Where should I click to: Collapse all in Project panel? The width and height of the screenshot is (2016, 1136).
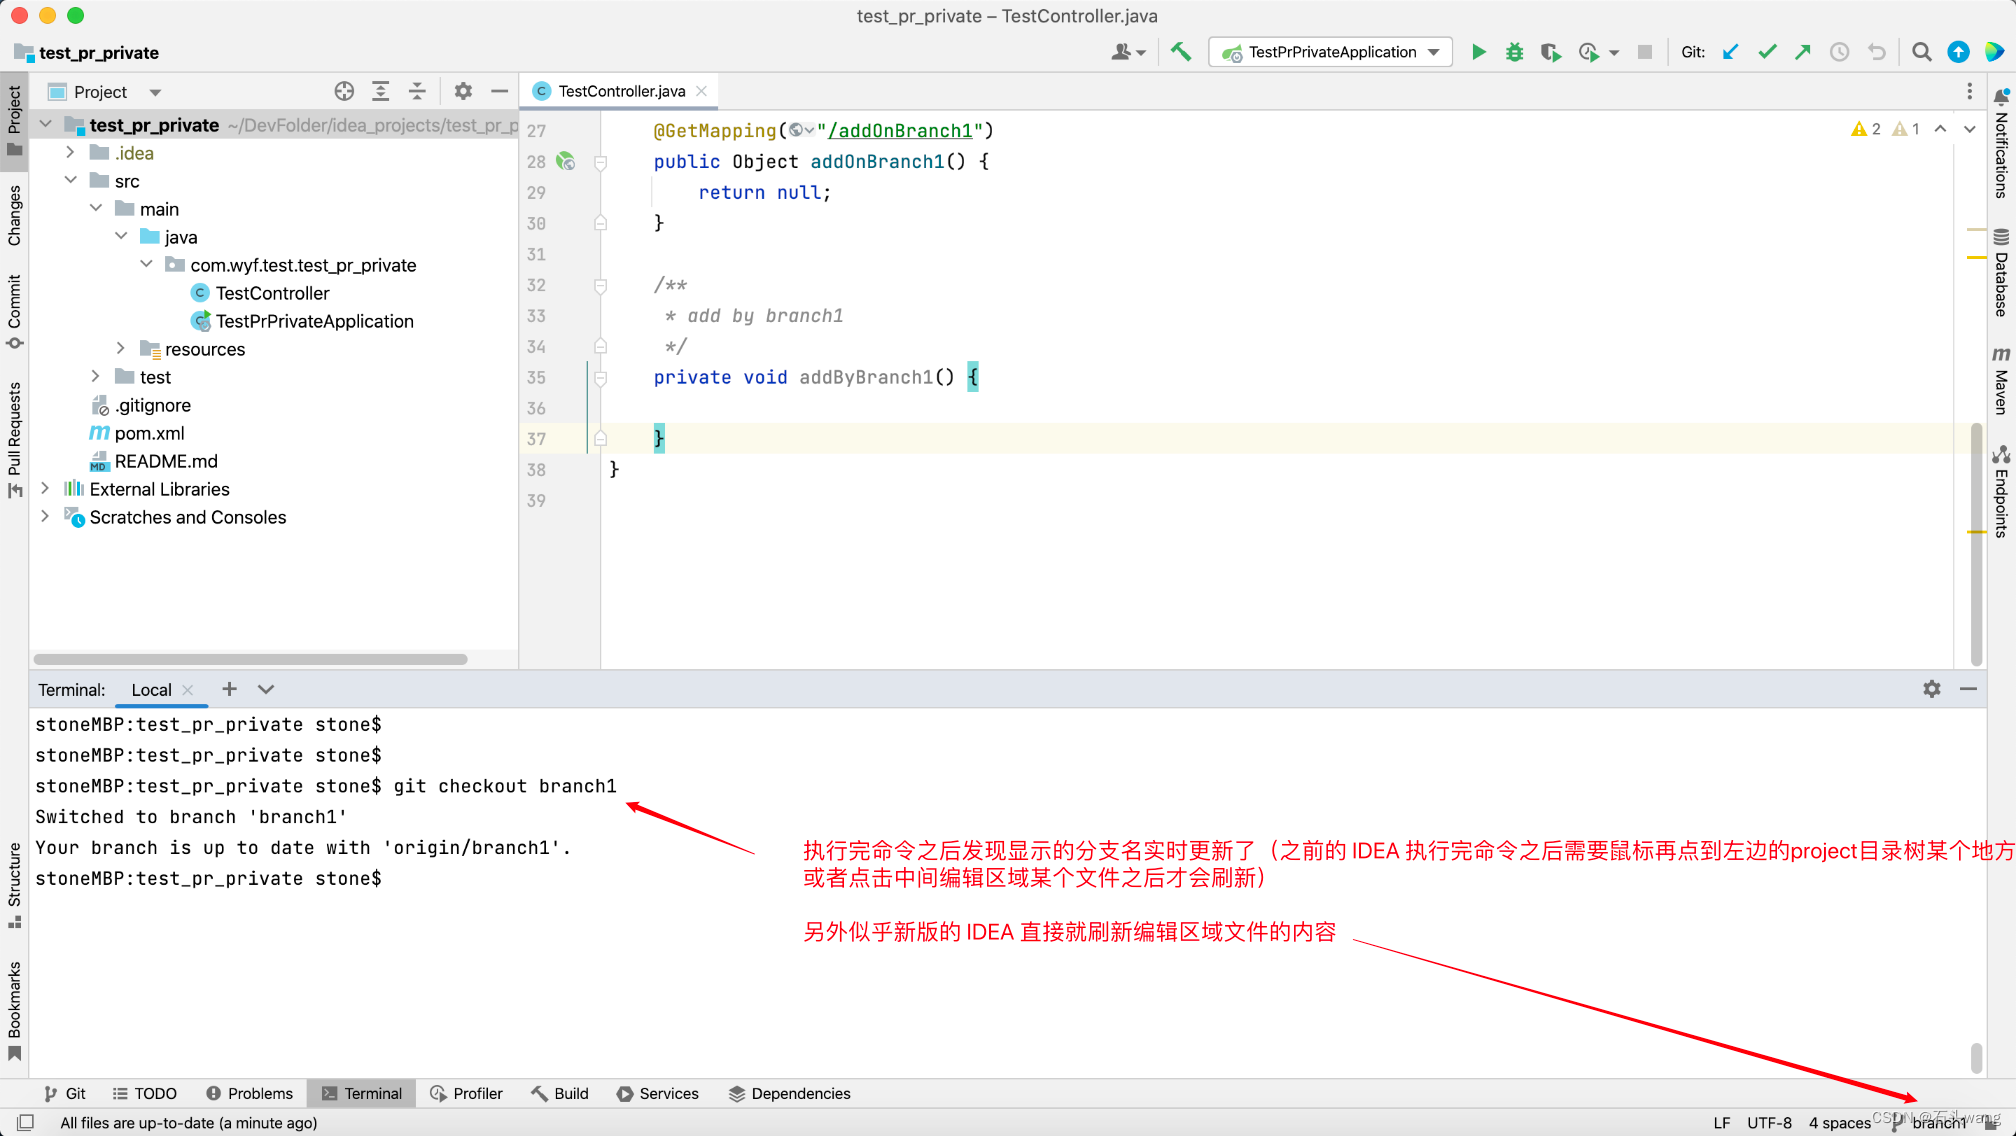coord(417,91)
